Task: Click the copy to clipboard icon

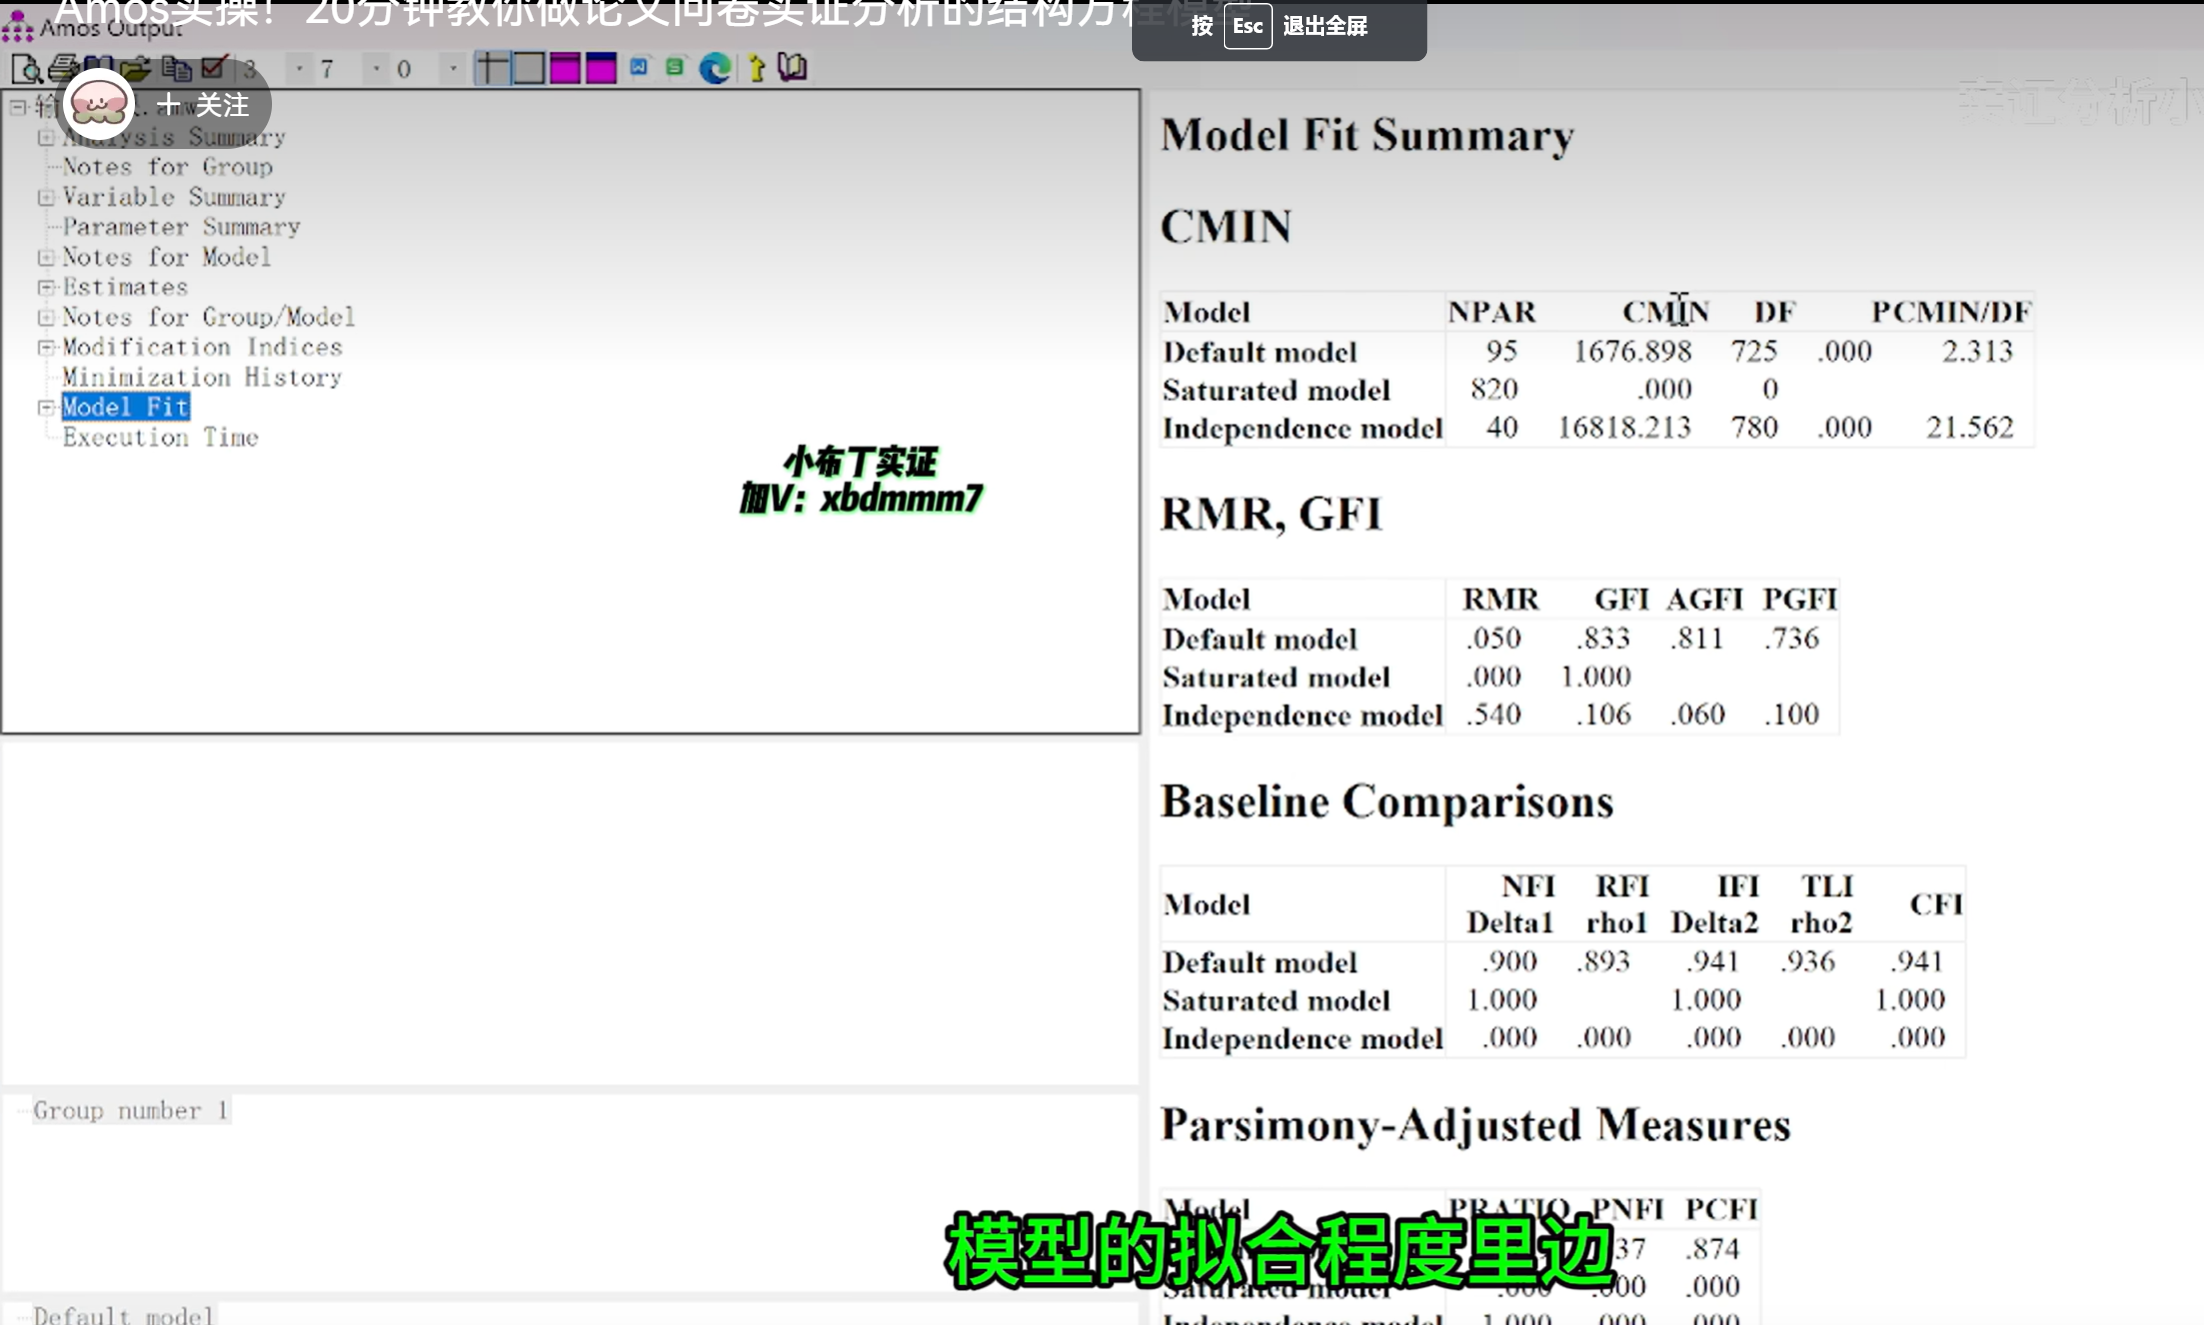Action: (x=176, y=68)
